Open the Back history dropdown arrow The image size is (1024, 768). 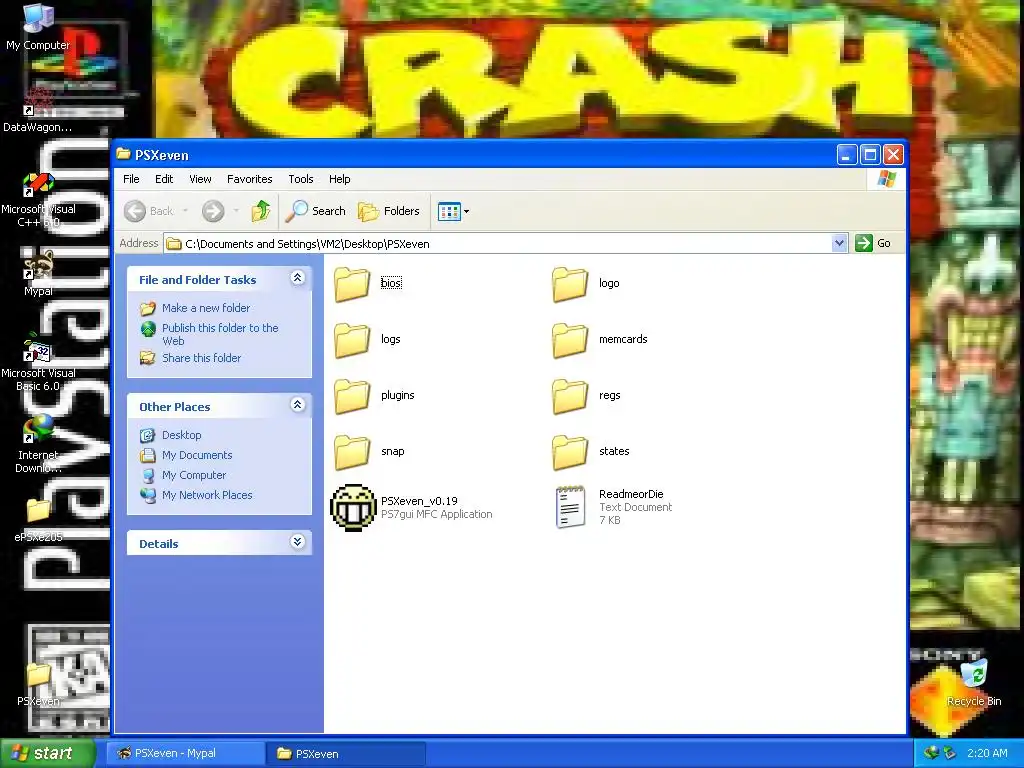185,211
